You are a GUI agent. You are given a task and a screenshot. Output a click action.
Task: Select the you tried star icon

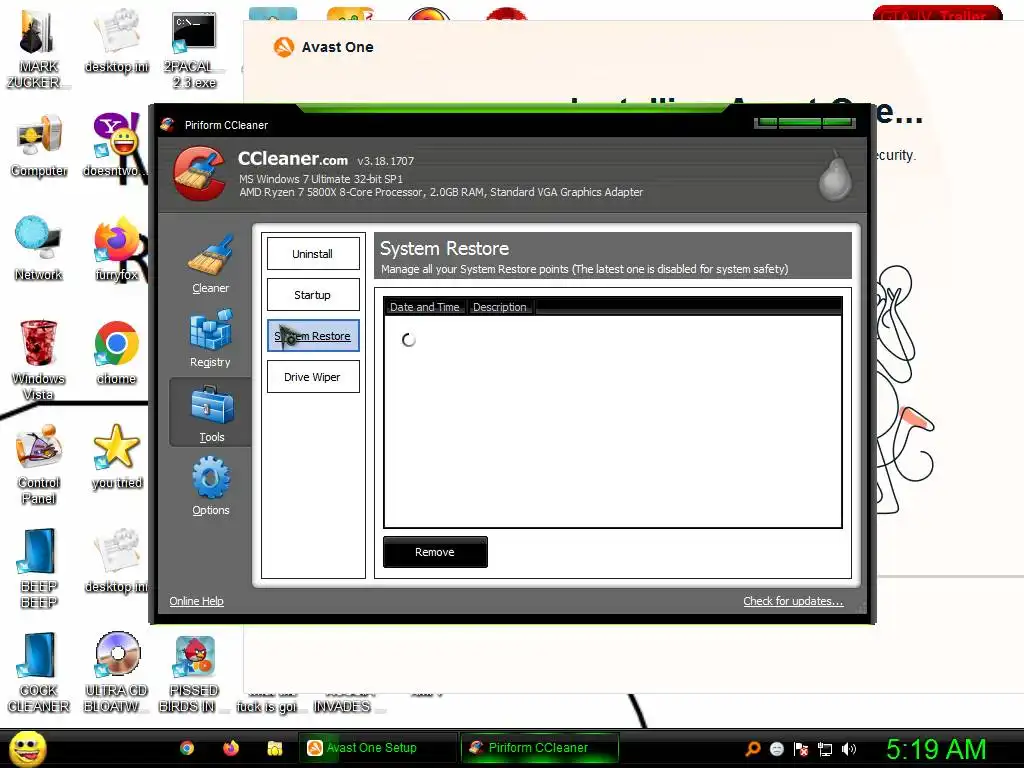pyautogui.click(x=116, y=457)
